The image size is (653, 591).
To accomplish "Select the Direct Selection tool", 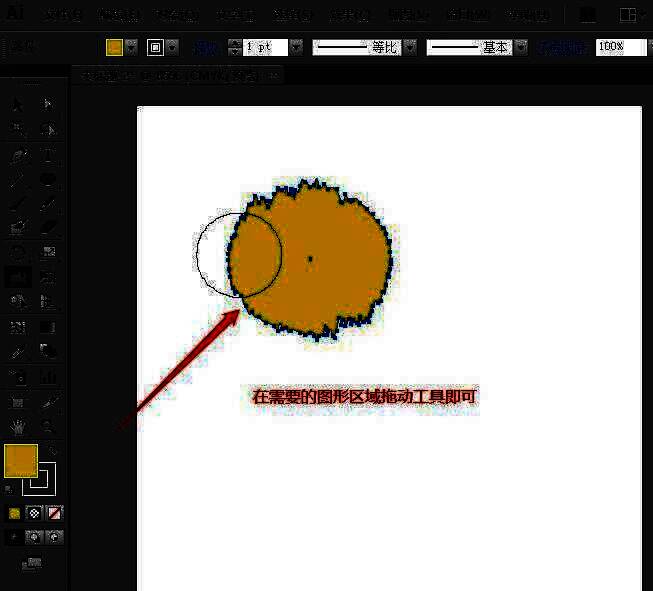I will pyautogui.click(x=47, y=105).
